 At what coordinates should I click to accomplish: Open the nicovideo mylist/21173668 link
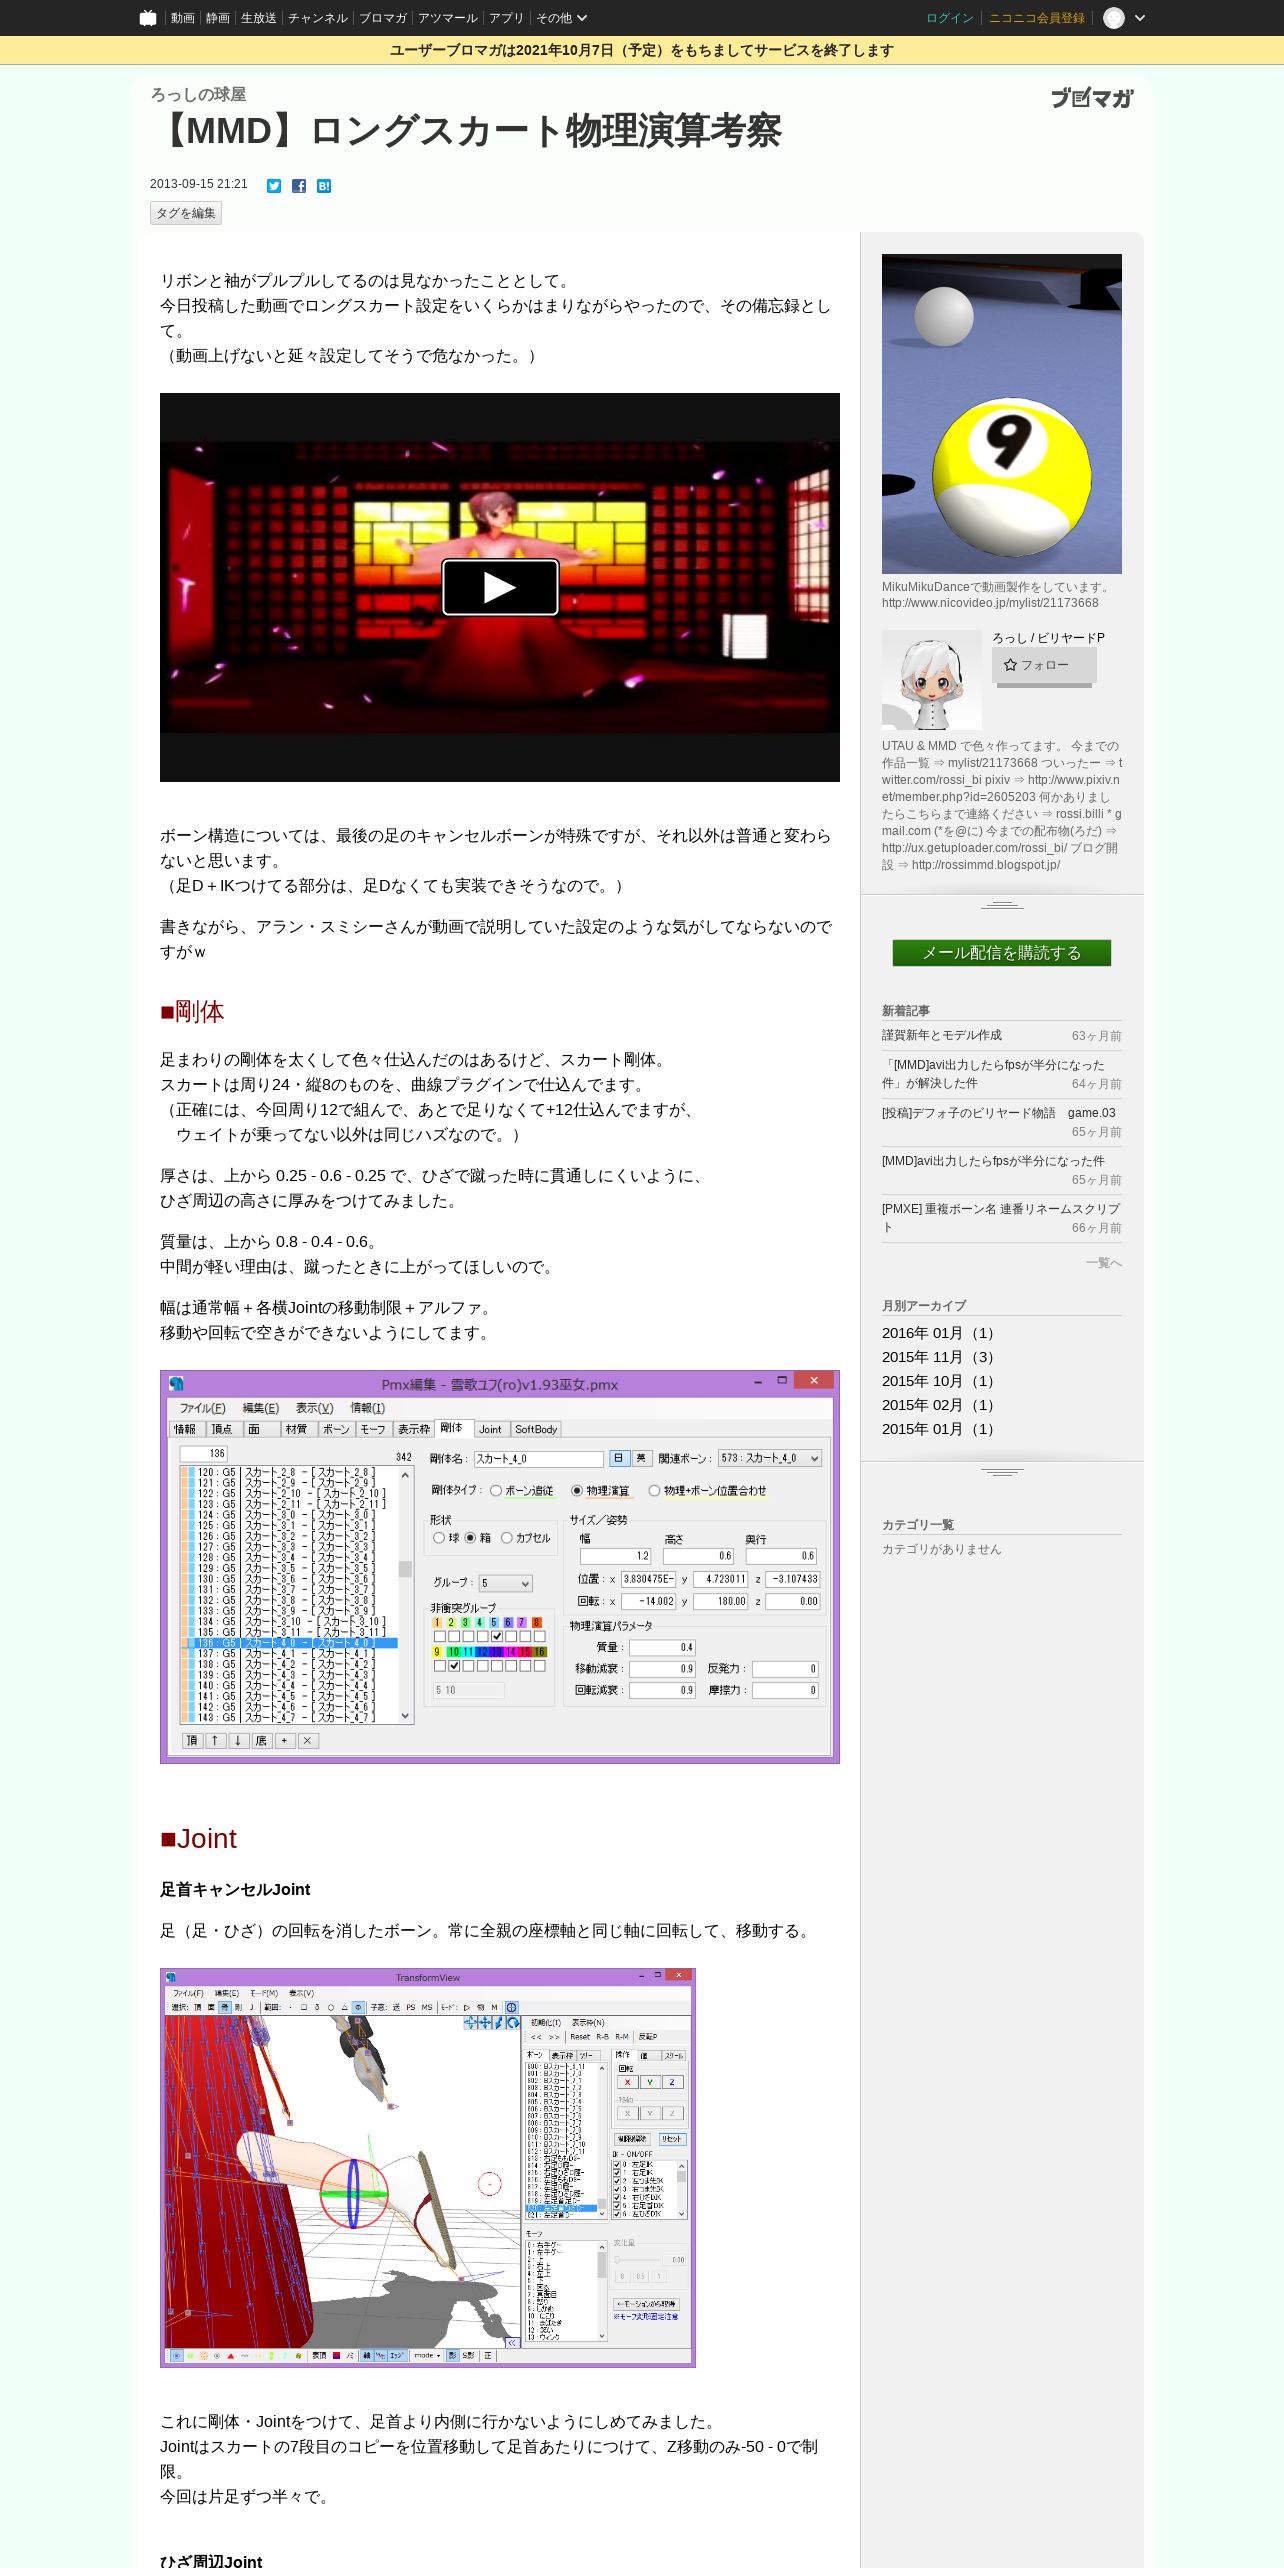pos(990,603)
